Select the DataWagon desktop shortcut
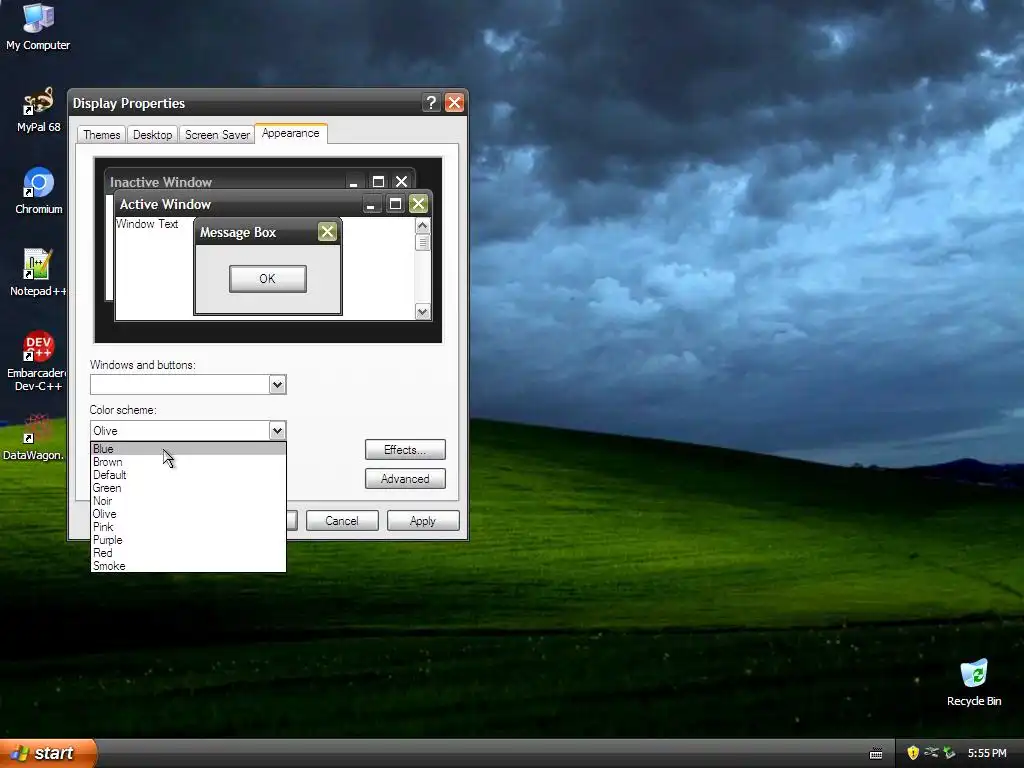The width and height of the screenshot is (1024, 768). [x=34, y=437]
